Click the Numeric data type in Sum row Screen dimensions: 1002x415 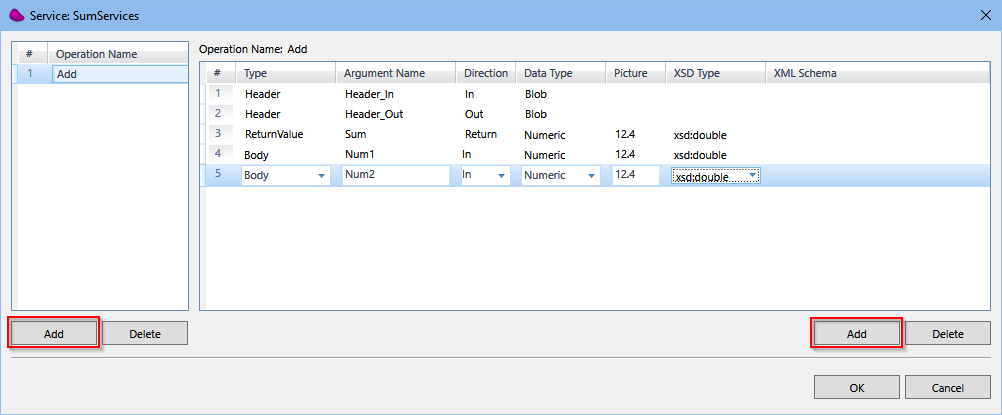click(x=544, y=136)
